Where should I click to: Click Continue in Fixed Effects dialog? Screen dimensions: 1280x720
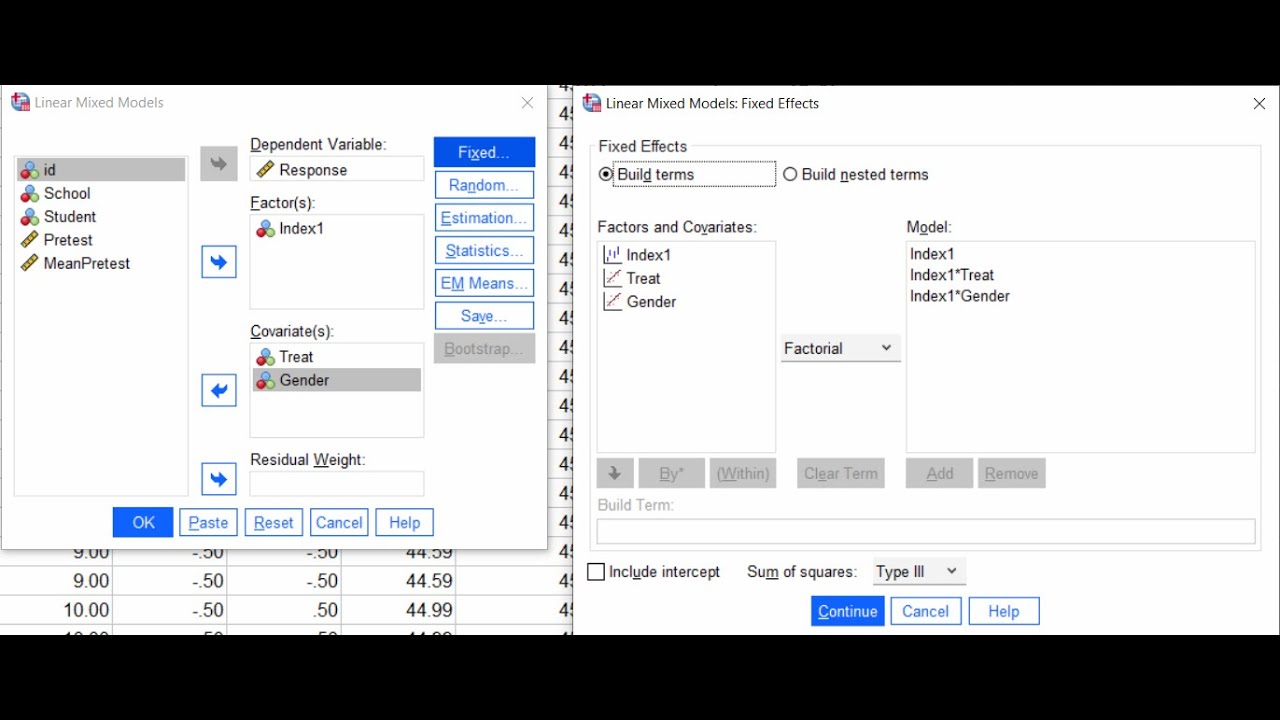coord(848,611)
